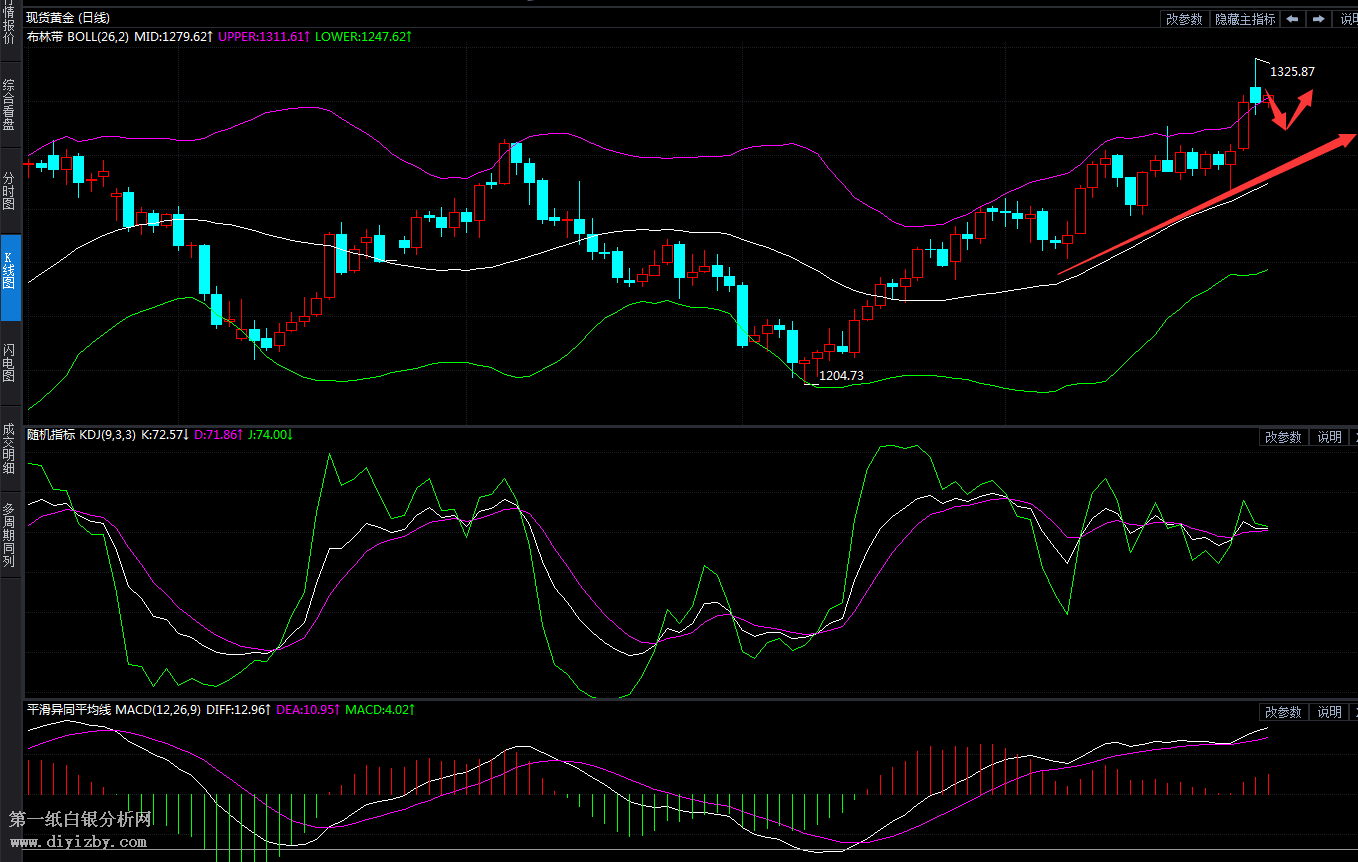Click the J:74.00 value
The height and width of the screenshot is (862, 1358).
(x=270, y=435)
